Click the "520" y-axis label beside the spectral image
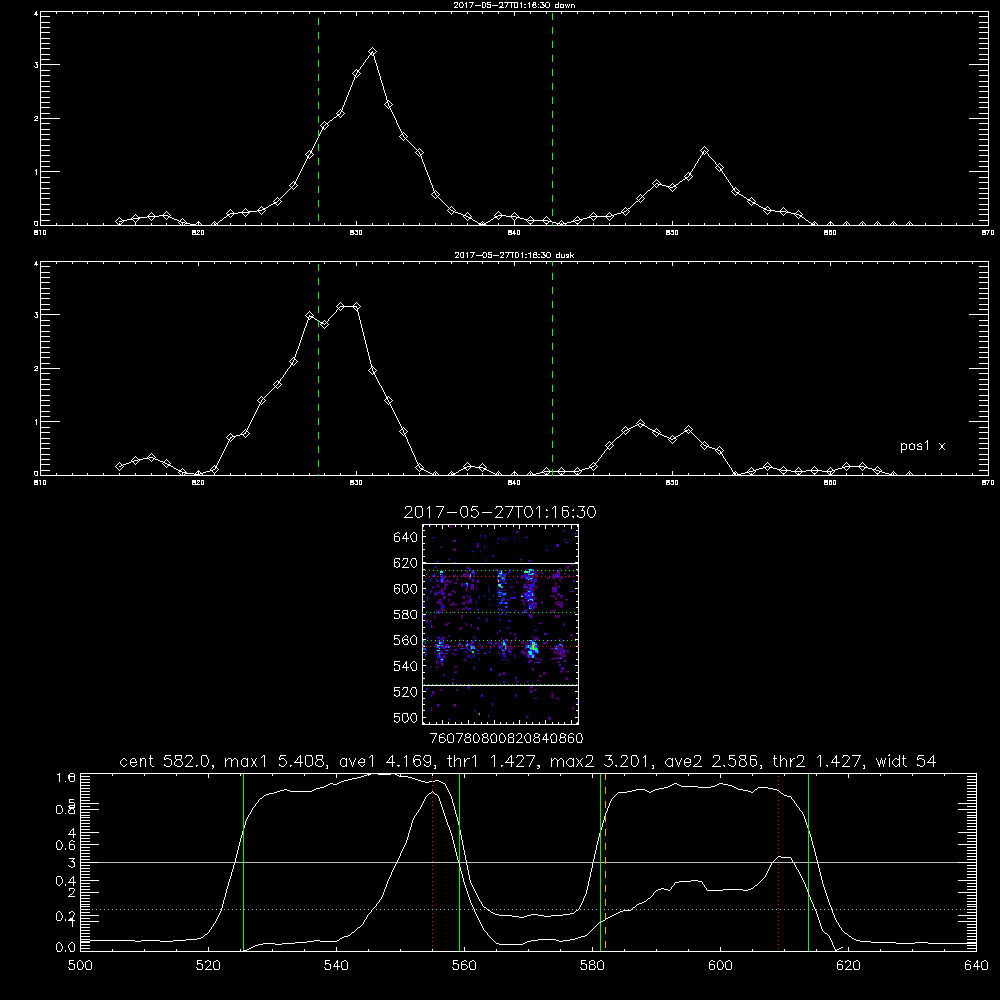1000x1000 pixels. 406,692
